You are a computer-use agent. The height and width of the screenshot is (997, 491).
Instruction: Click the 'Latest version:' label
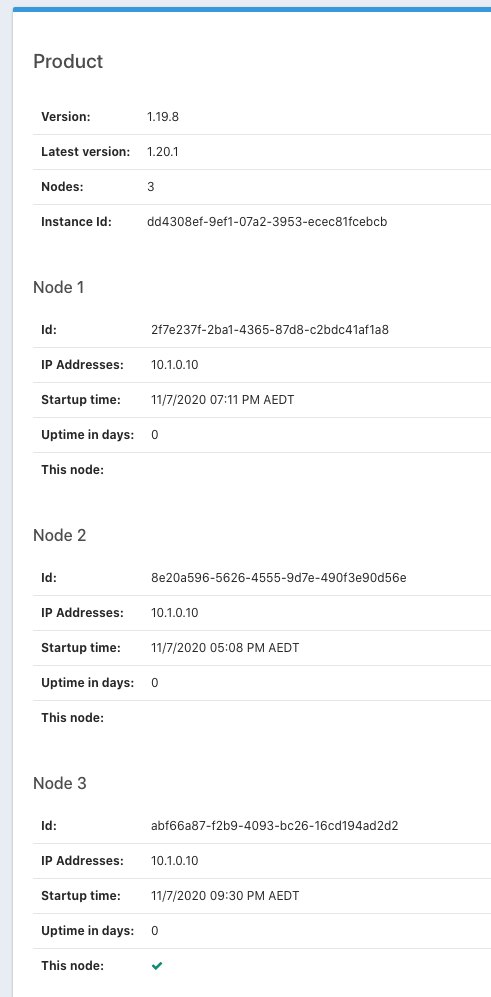pyautogui.click(x=85, y=152)
